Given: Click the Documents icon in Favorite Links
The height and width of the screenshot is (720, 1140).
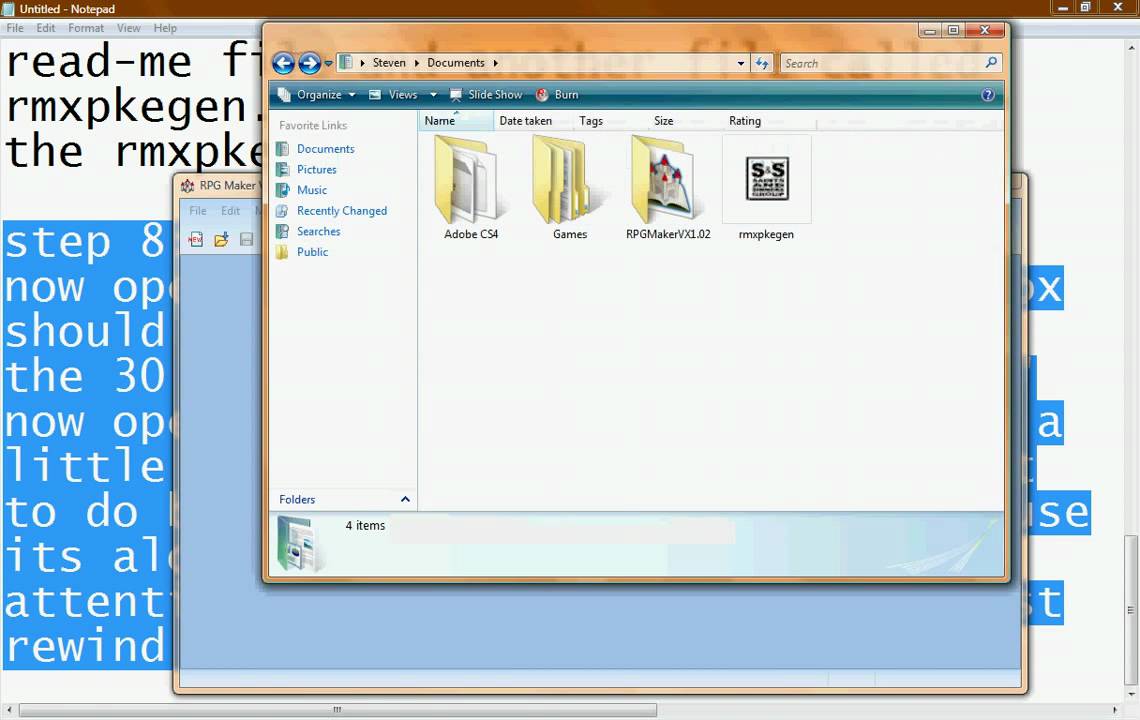Looking at the screenshot, I should pyautogui.click(x=283, y=148).
